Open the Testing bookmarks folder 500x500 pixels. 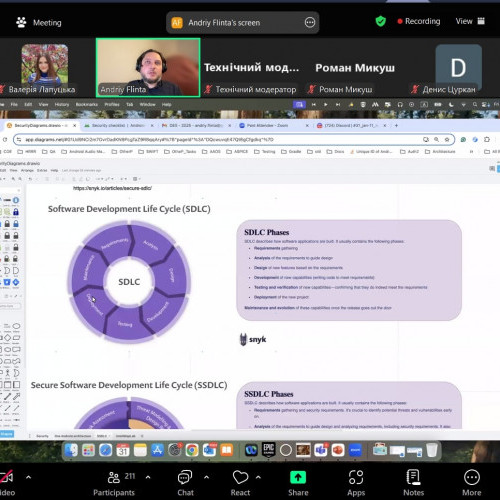click(x=265, y=151)
